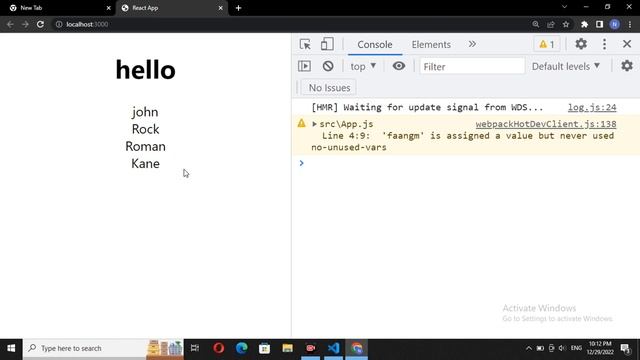The image size is (640, 360).
Task: Go forward in browser history
Action: tap(25, 24)
